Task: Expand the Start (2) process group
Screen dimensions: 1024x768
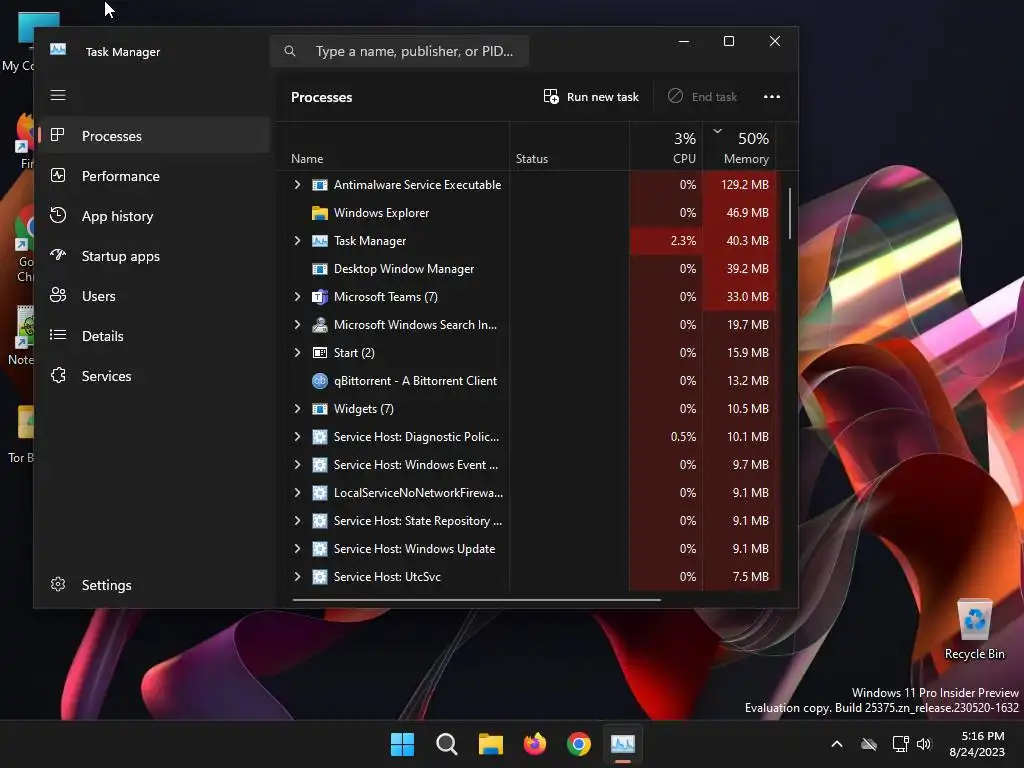Action: tap(297, 353)
